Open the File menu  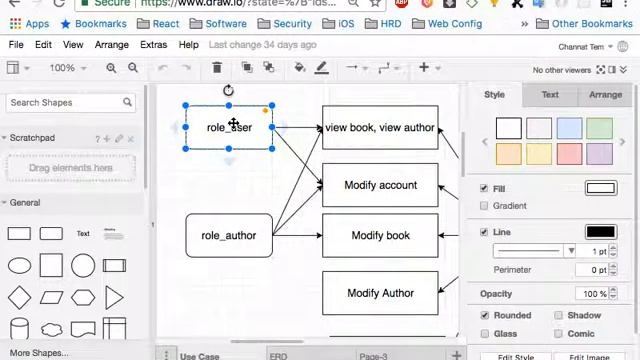click(16, 44)
